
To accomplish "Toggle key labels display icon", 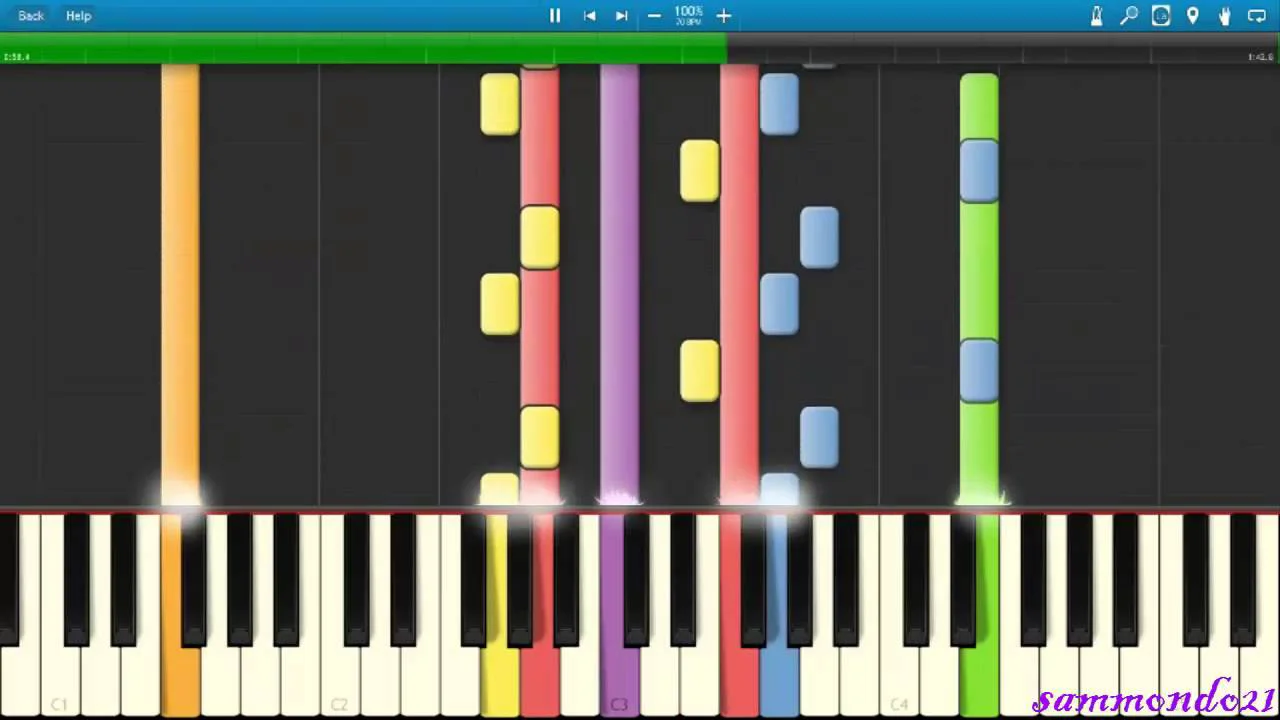I will pos(1161,16).
